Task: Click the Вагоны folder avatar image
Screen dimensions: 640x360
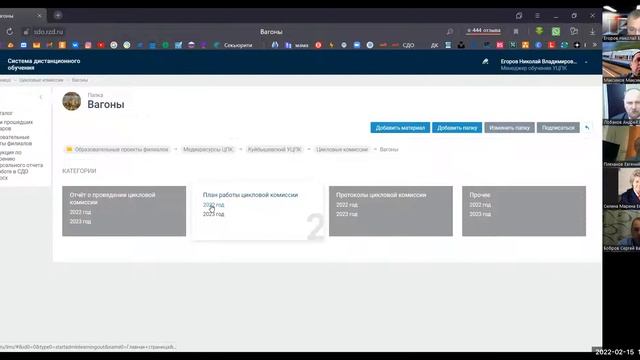Action: pyautogui.click(x=71, y=101)
